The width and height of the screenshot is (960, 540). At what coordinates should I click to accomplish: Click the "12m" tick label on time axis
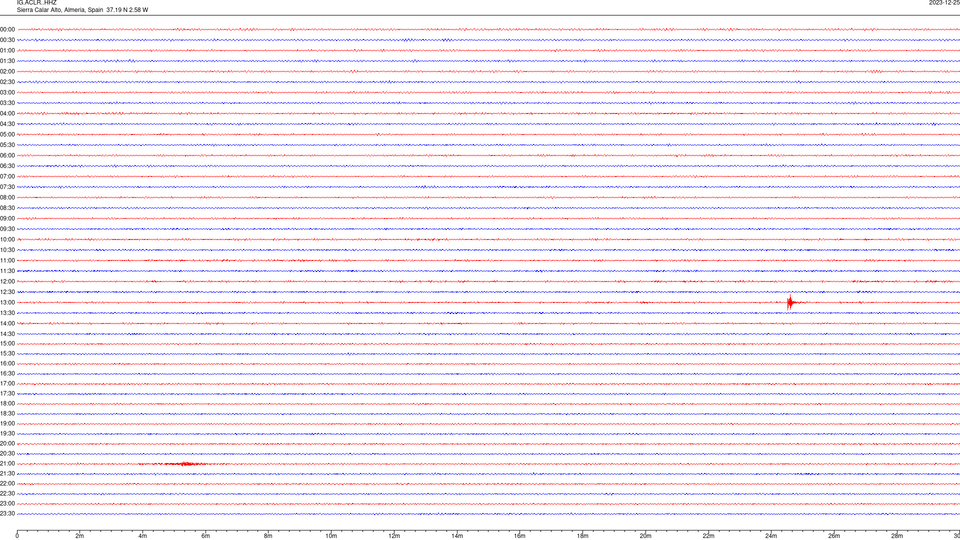394,536
